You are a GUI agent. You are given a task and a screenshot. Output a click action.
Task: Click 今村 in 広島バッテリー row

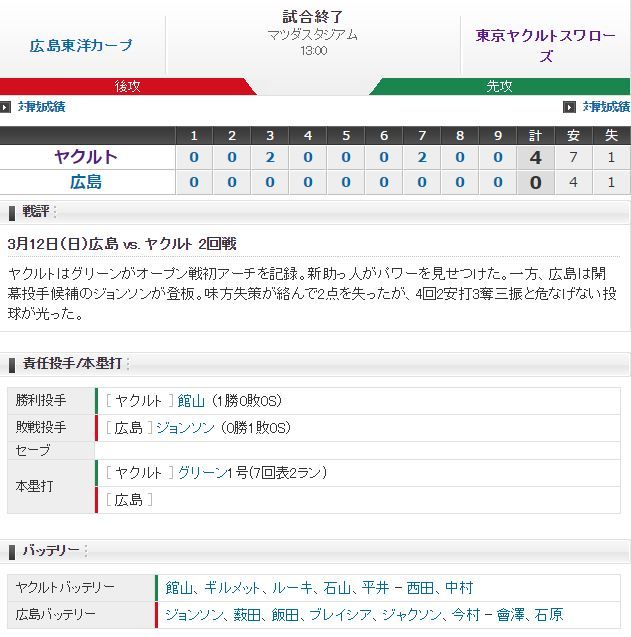466,615
